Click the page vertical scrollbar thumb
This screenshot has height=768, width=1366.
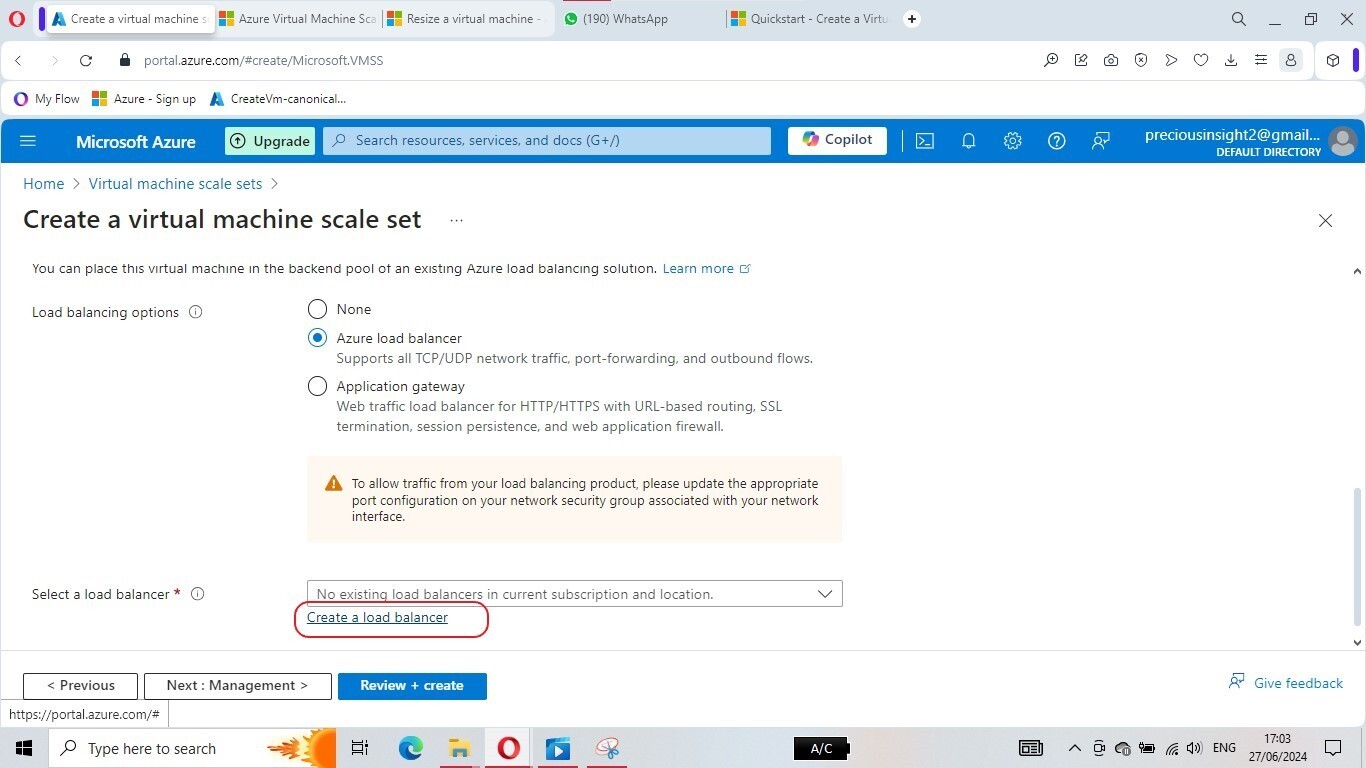(x=1357, y=555)
